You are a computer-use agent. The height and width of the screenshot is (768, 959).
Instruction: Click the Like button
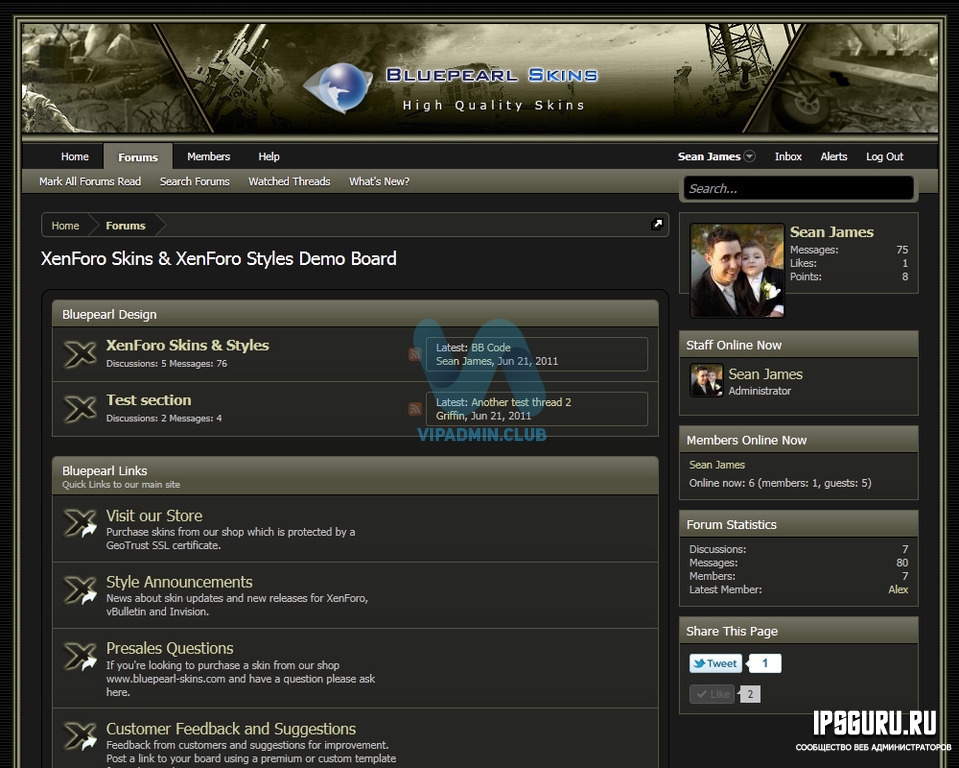[x=712, y=694]
